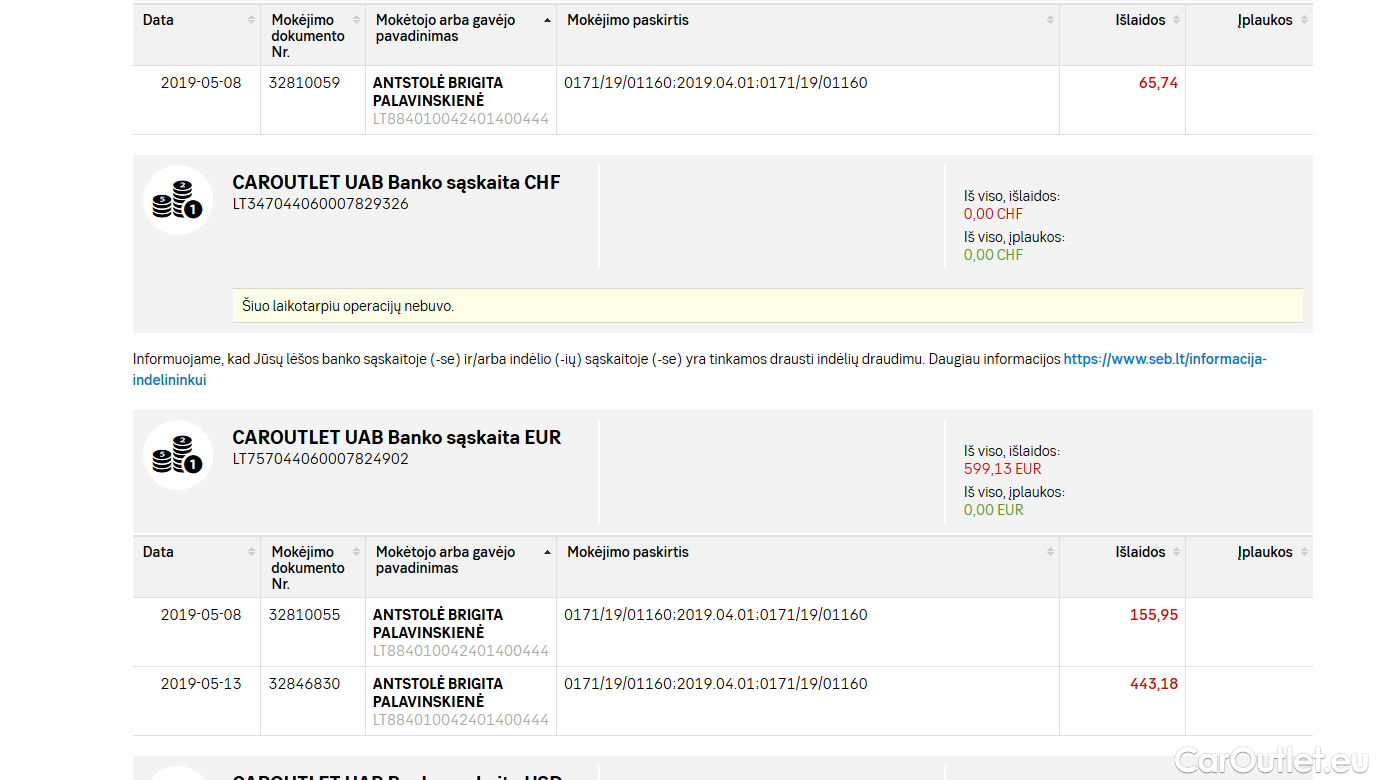Click the expense amount 443,18
Screen dimensions: 1379x780
click(1154, 684)
